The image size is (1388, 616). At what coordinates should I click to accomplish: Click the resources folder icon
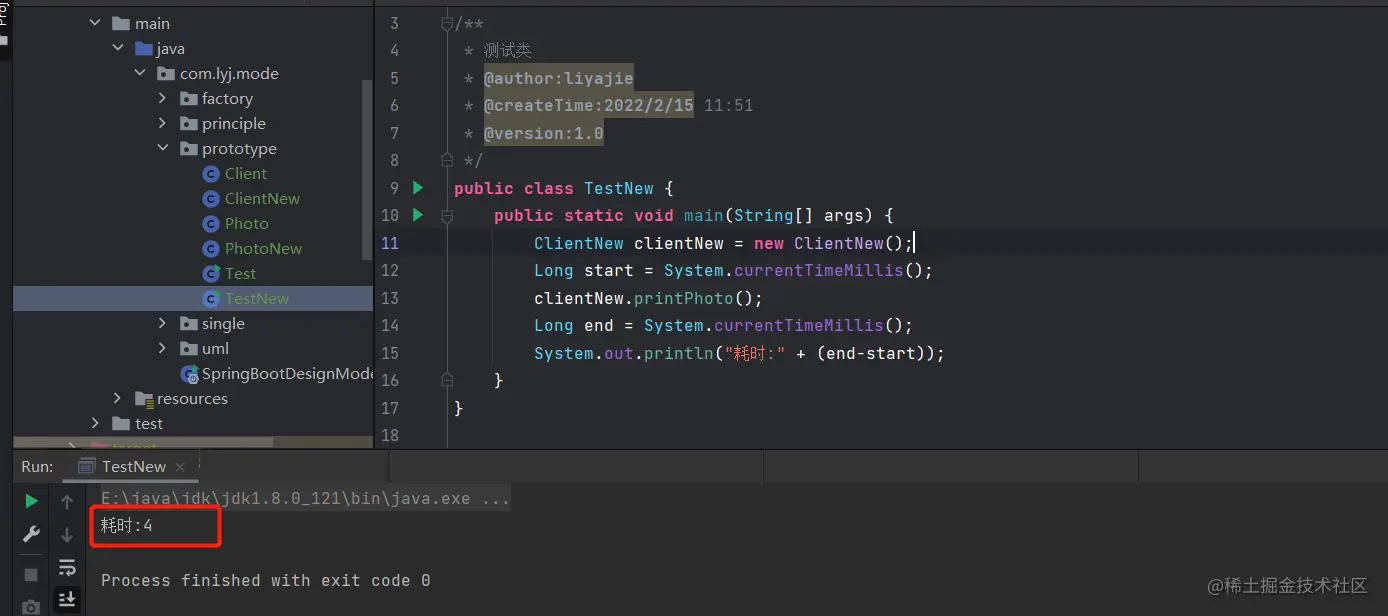click(x=144, y=399)
